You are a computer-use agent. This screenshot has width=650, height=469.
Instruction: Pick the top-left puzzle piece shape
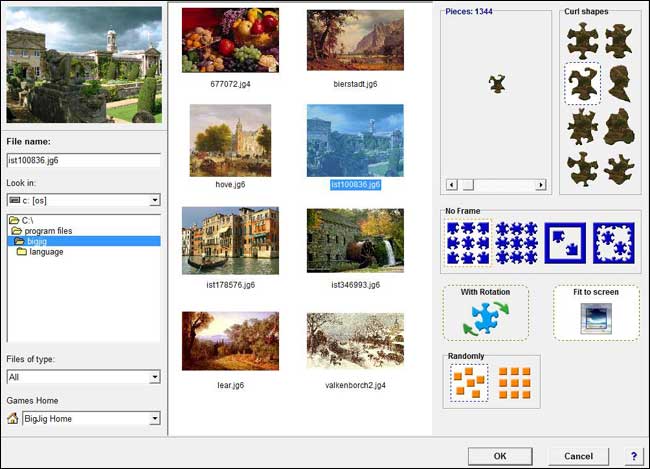coord(579,40)
